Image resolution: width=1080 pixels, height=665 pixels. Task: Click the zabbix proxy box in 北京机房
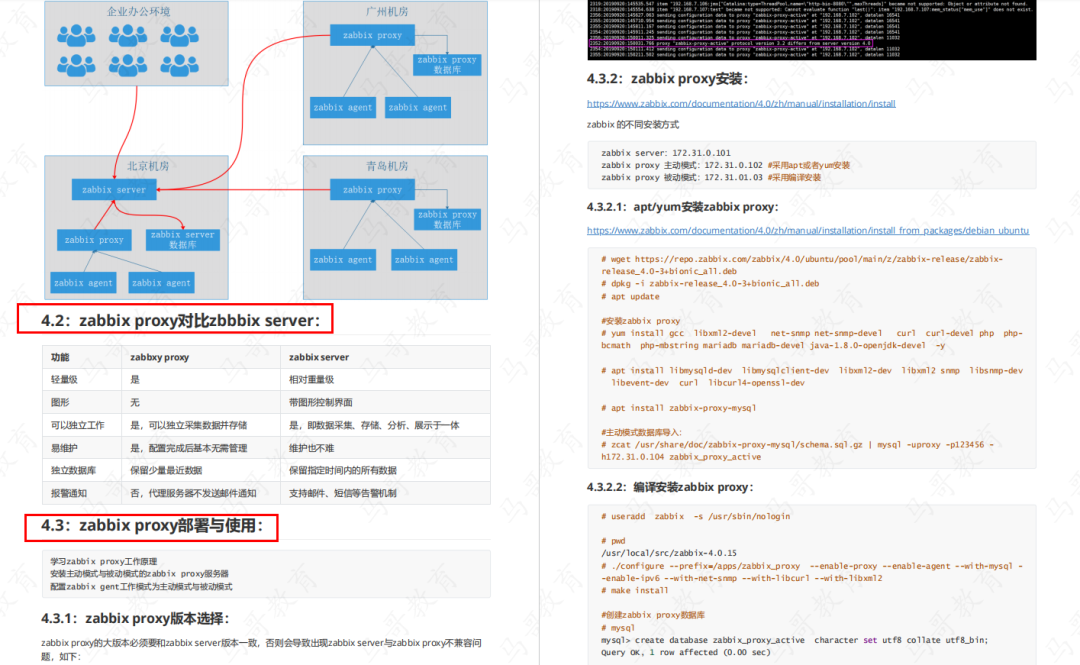94,240
